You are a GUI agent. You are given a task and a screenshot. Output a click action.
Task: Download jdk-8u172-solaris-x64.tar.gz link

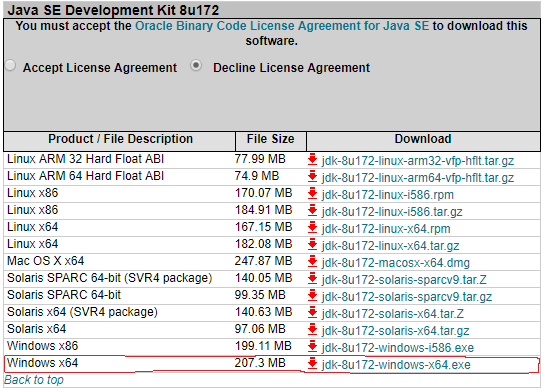coord(396,331)
